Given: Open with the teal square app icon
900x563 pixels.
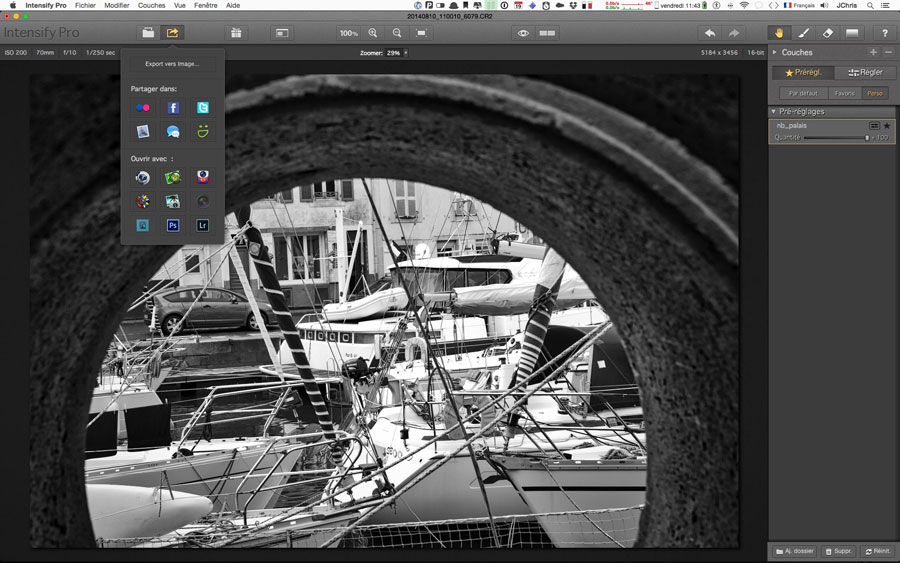Looking at the screenshot, I should 143,226.
